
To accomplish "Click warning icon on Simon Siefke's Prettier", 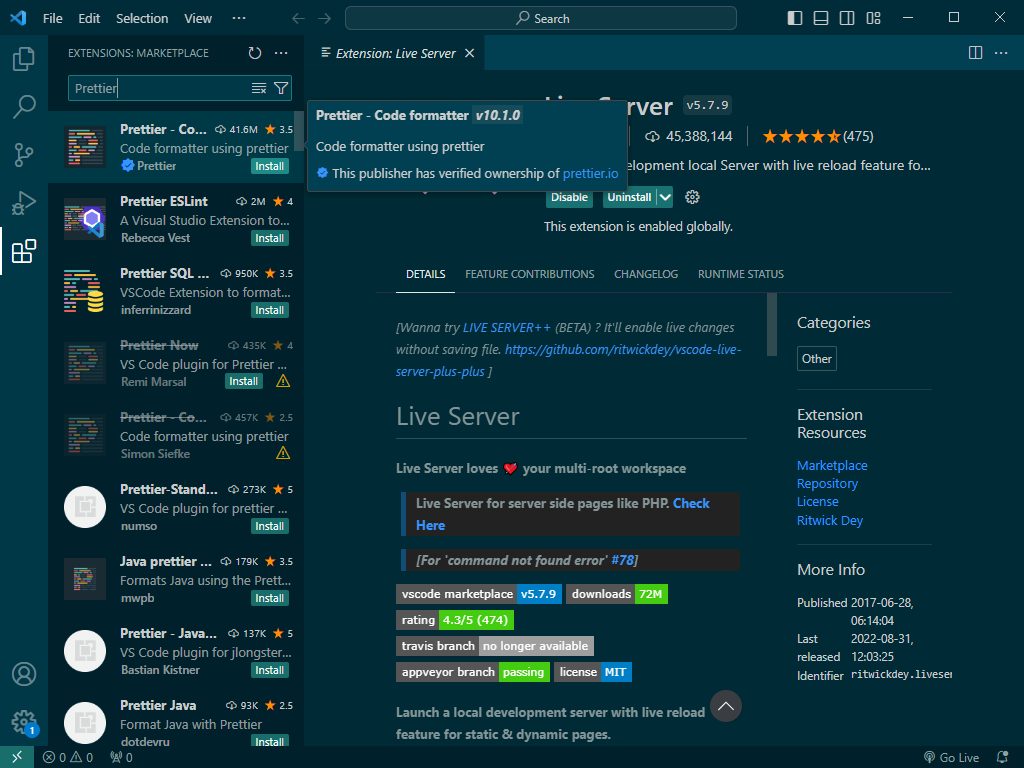I will pyautogui.click(x=283, y=453).
